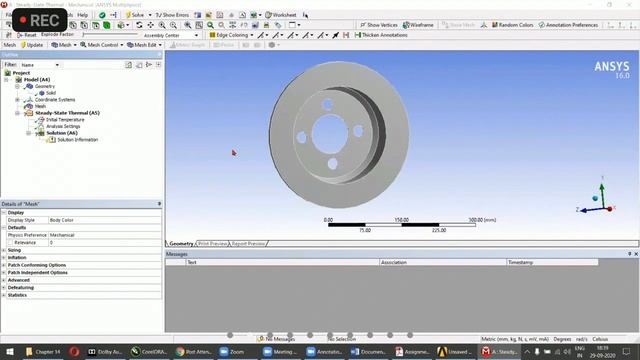Click the Zoom To Fit green magnifier

point(210,25)
